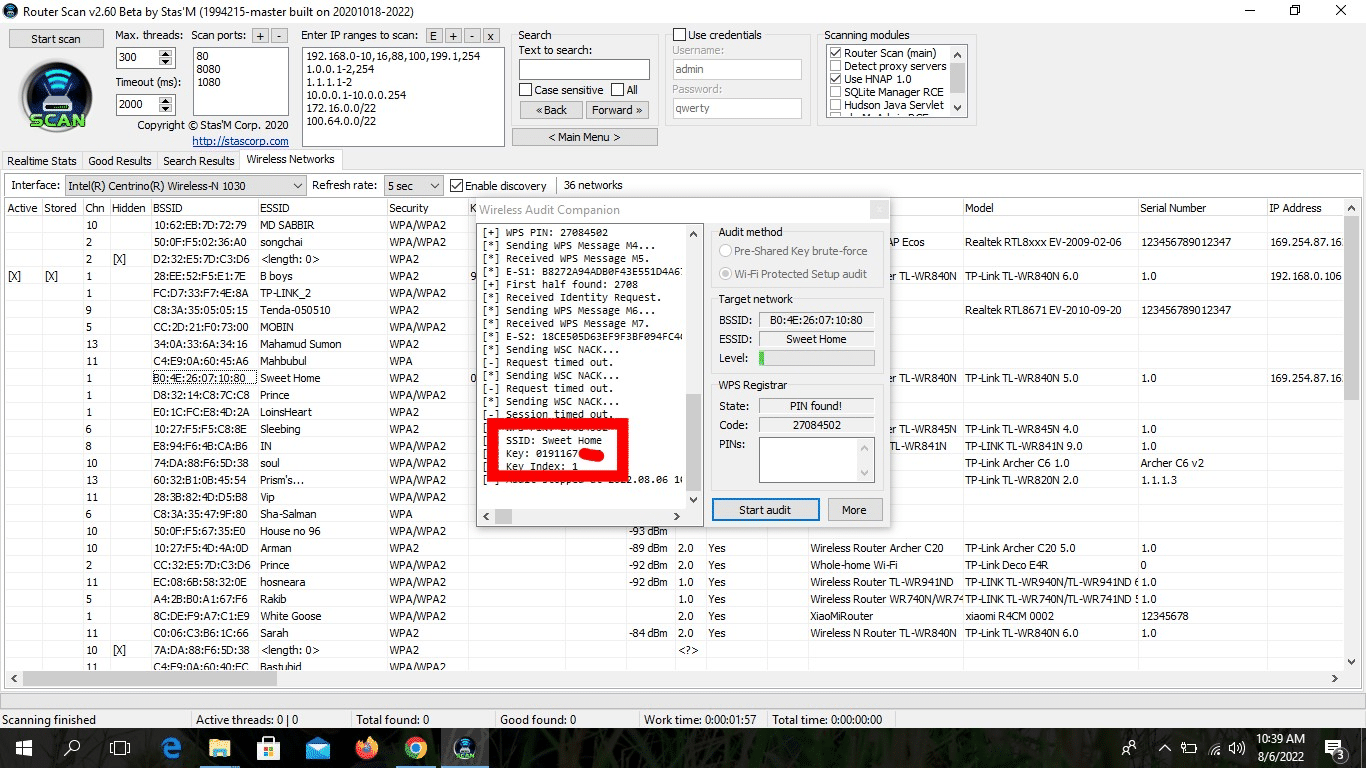Open File Explorer from the taskbar
1366x768 pixels.
(220, 748)
